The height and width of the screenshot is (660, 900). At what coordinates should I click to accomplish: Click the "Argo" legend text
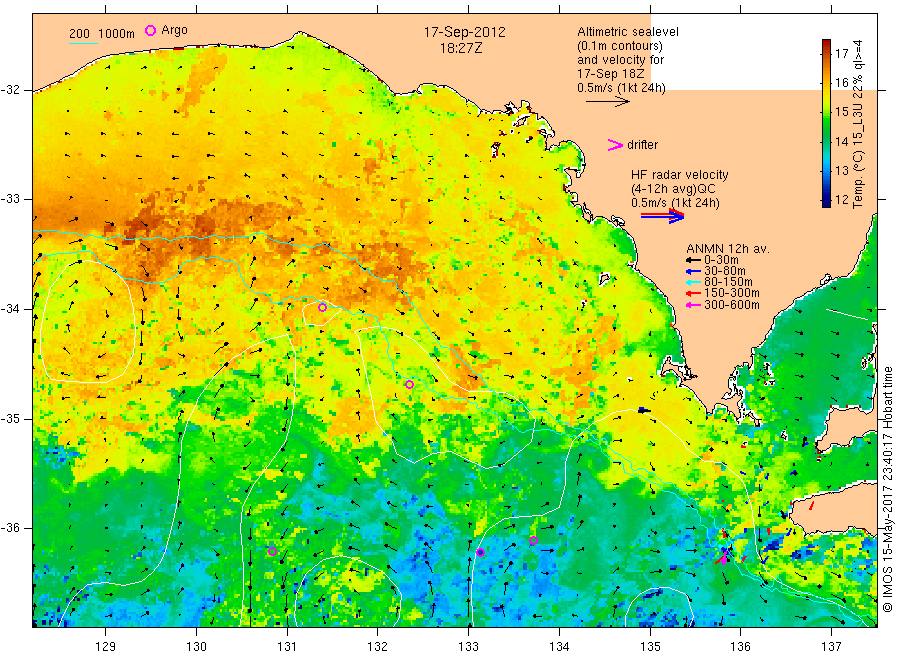174,30
